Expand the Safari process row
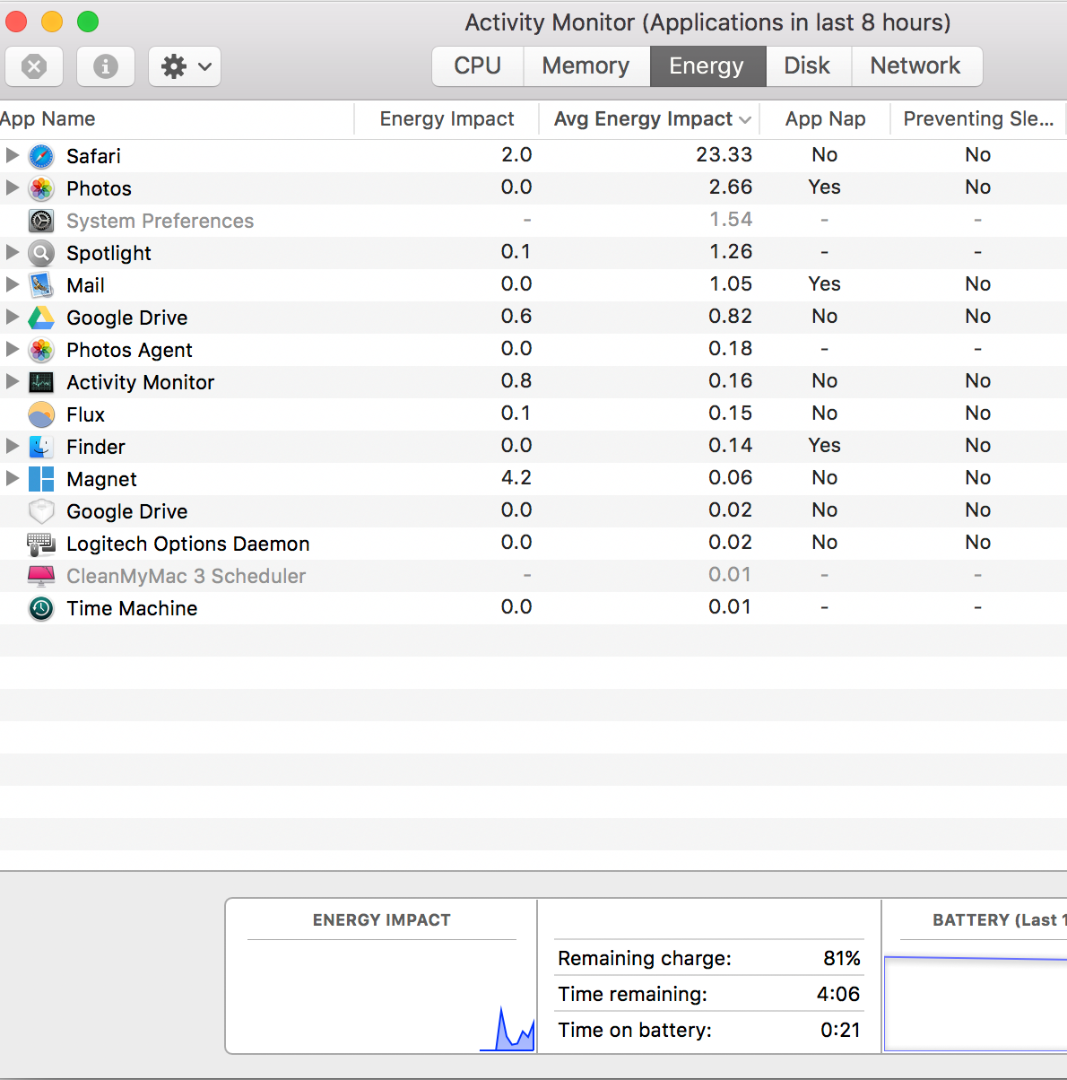The width and height of the screenshot is (1067, 1080). pyautogui.click(x=12, y=156)
